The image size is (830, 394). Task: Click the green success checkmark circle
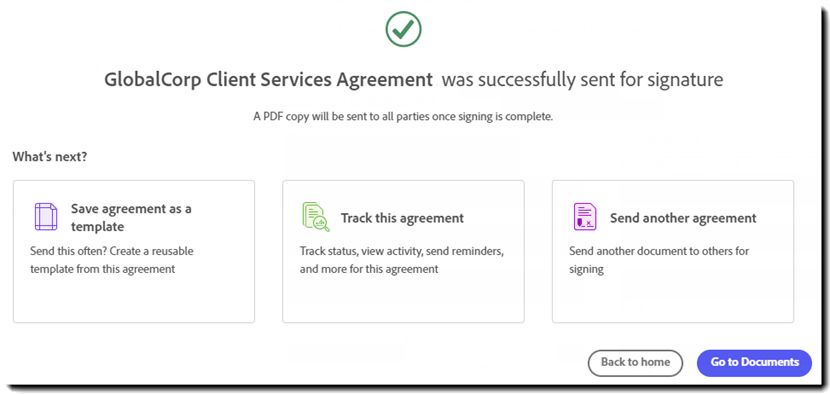click(x=403, y=29)
